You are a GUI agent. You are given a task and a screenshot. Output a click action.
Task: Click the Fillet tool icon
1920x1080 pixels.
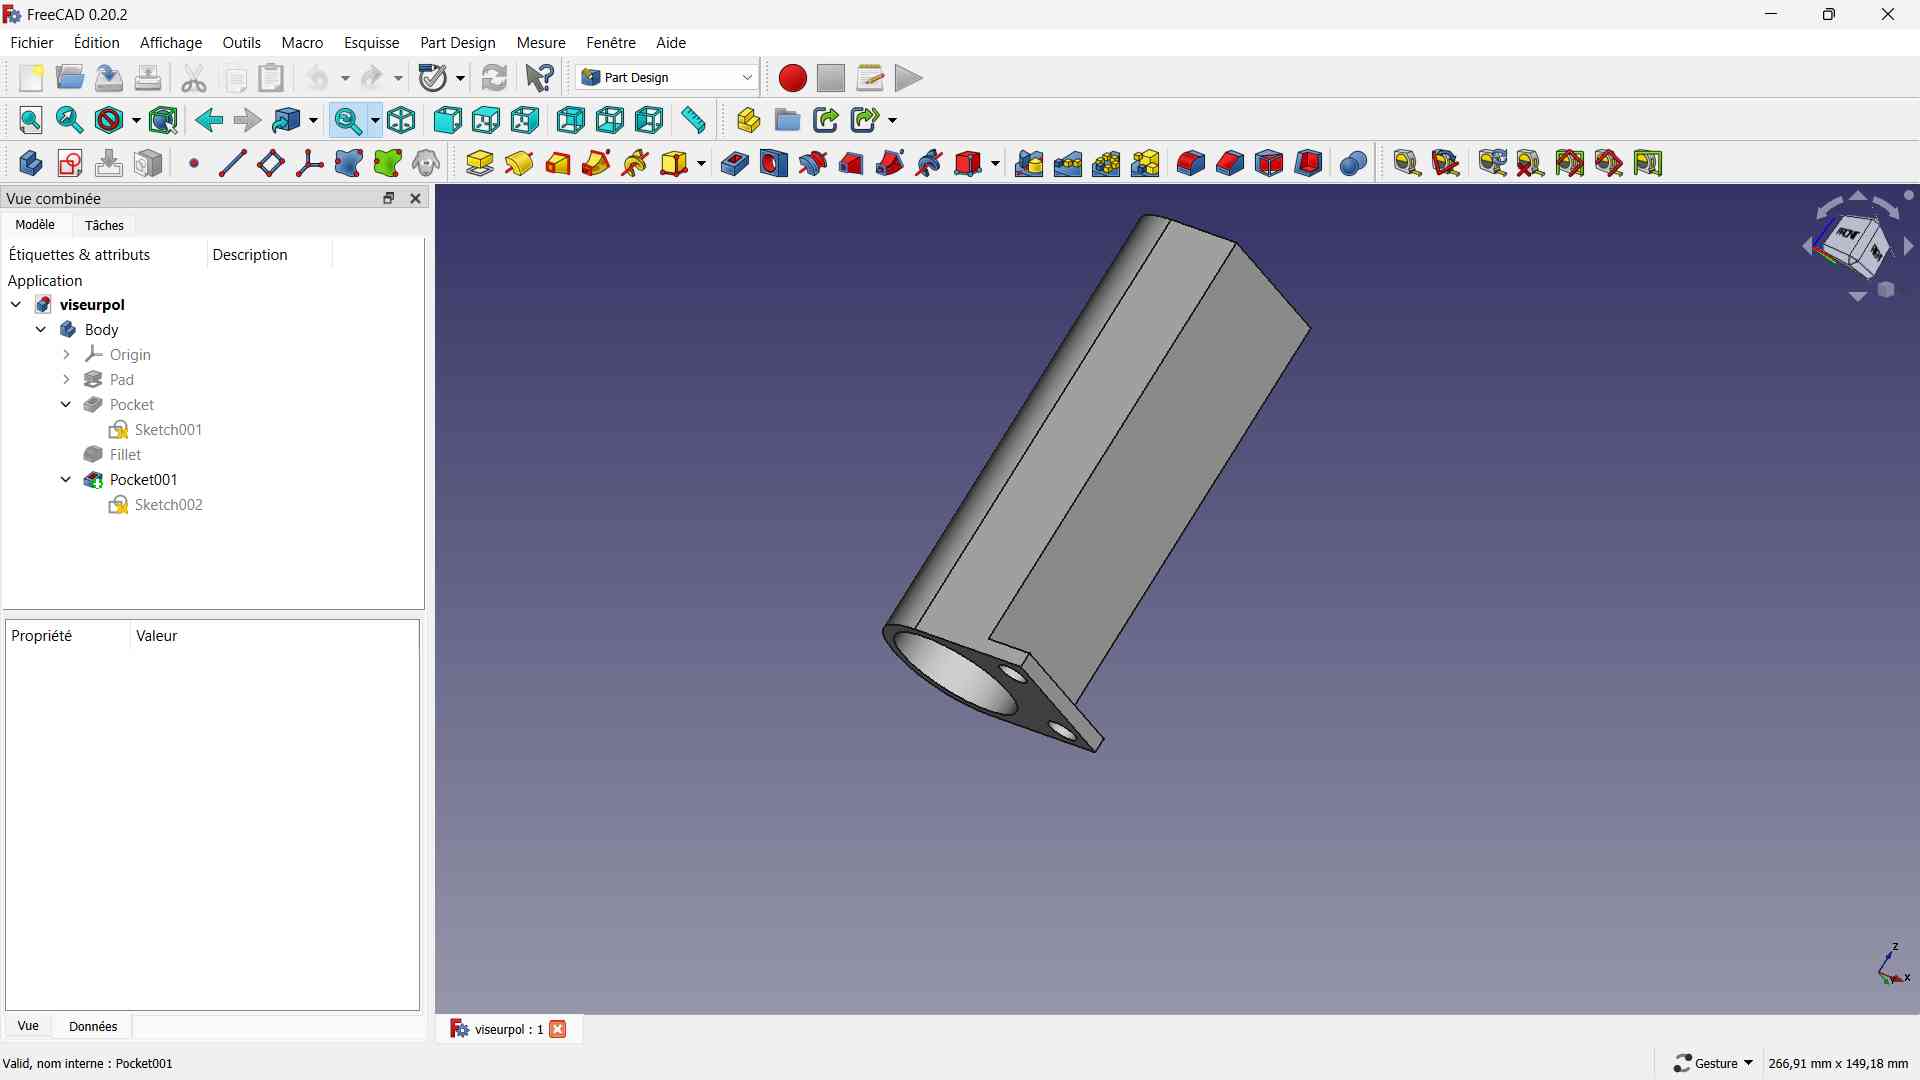pyautogui.click(x=1190, y=163)
